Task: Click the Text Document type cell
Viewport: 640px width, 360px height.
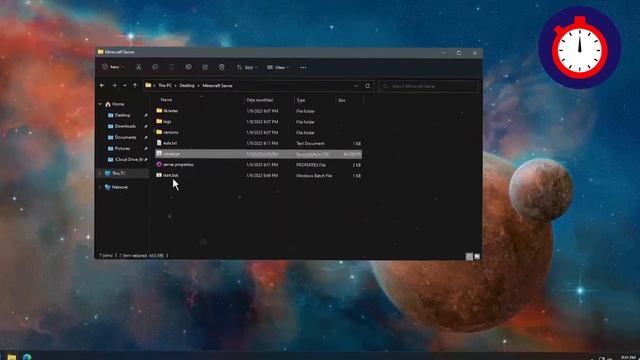Action: pyautogui.click(x=310, y=144)
